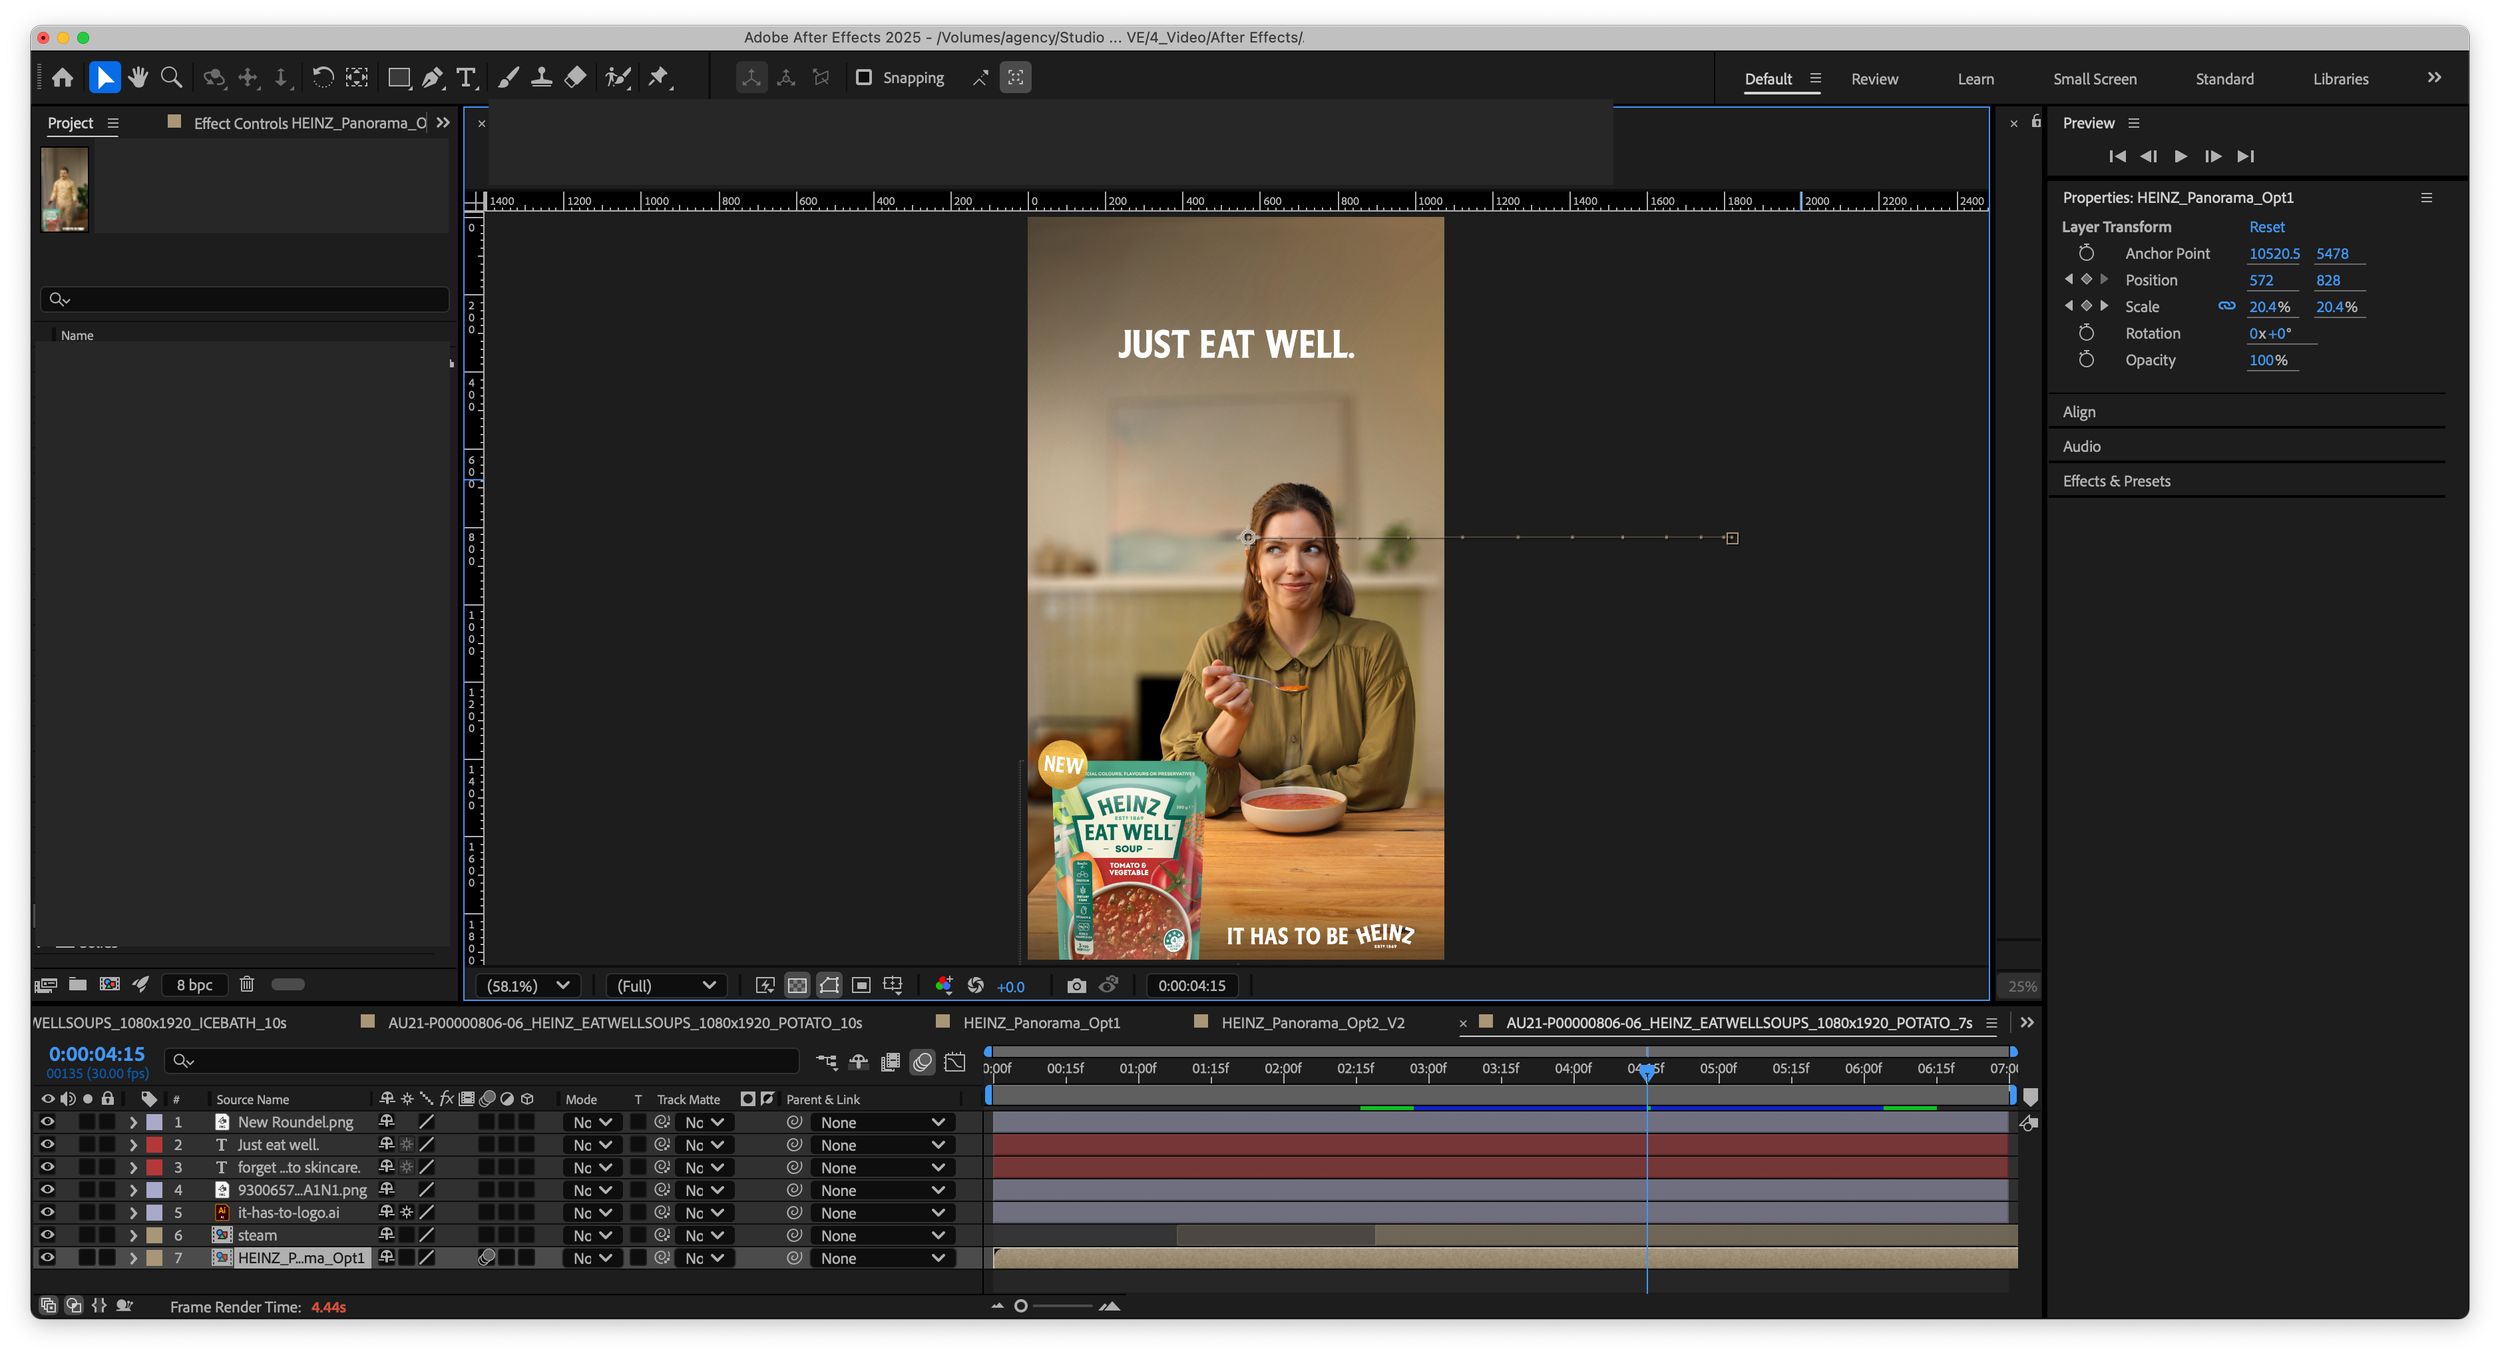Select the Clone Stamp tool
Image resolution: width=2500 pixels, height=1355 pixels.
click(542, 77)
